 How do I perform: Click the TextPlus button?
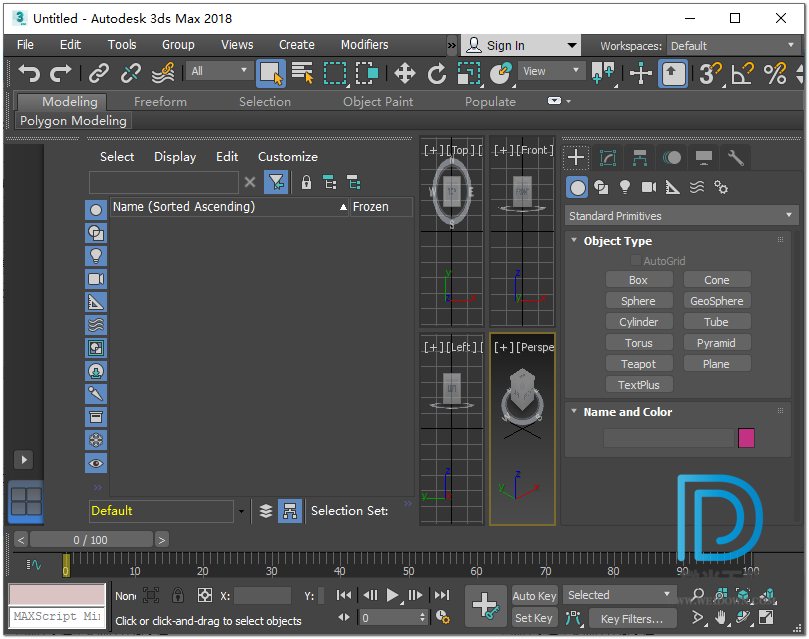click(639, 385)
